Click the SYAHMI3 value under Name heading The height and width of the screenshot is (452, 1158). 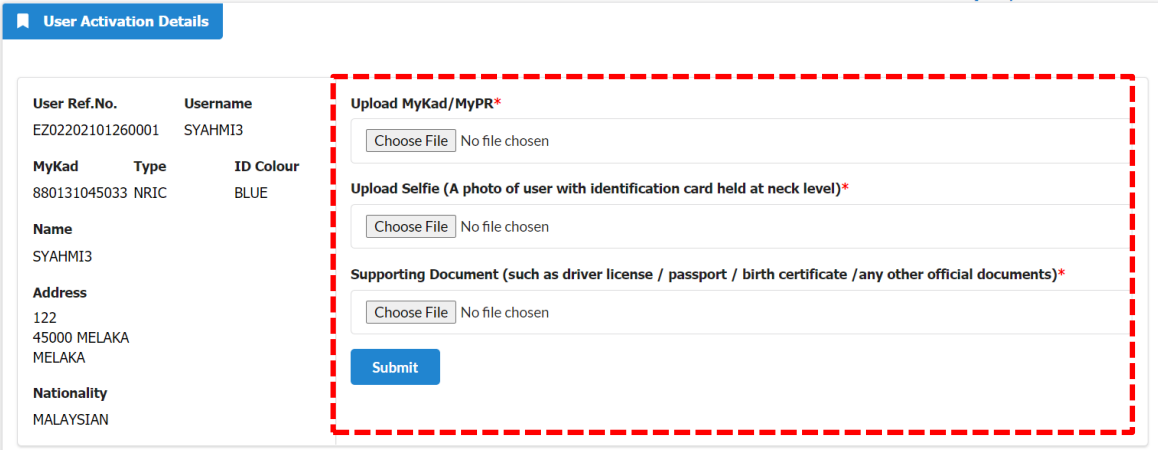(x=63, y=256)
